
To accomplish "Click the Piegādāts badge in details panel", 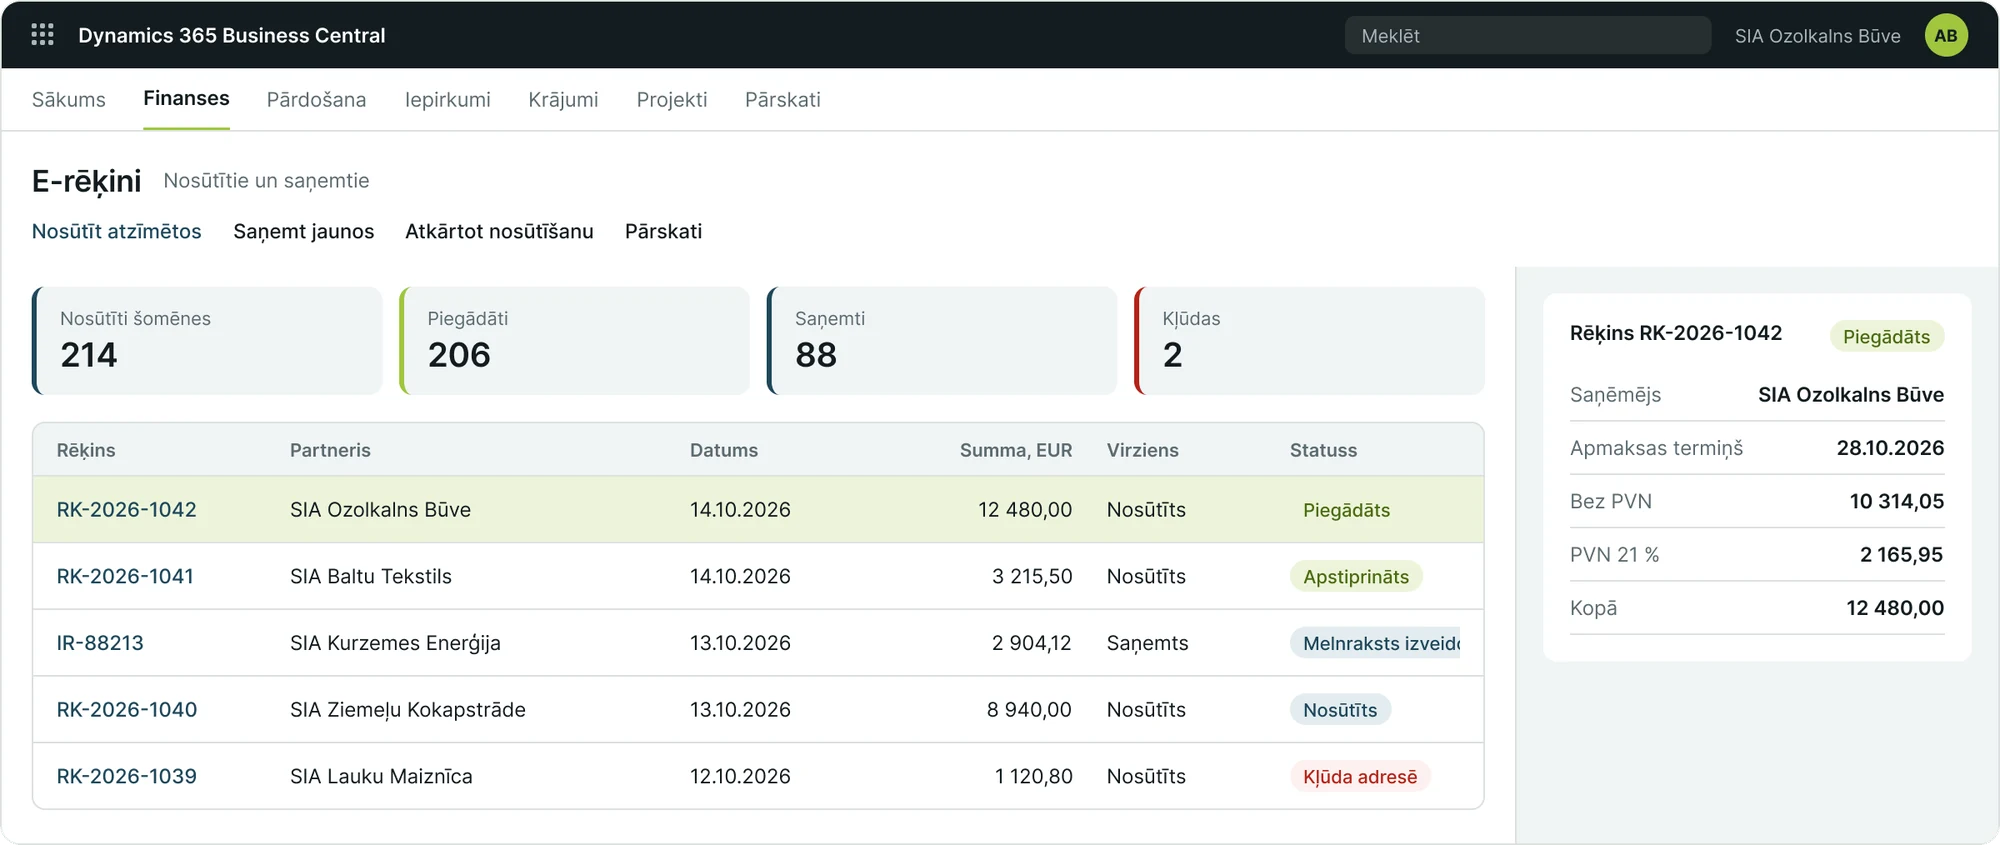I will tap(1886, 337).
